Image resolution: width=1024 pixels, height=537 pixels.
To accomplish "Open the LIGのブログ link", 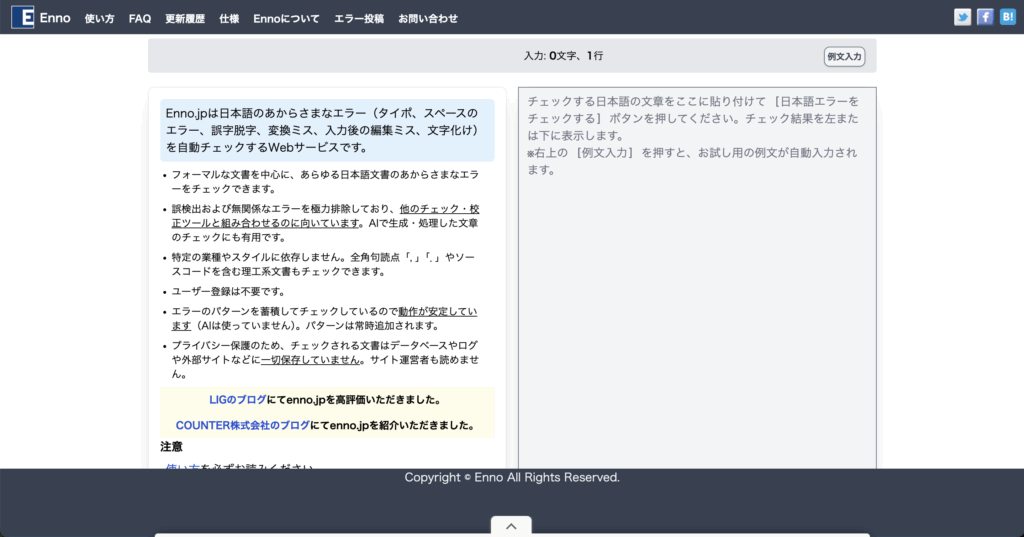I will click(x=238, y=400).
